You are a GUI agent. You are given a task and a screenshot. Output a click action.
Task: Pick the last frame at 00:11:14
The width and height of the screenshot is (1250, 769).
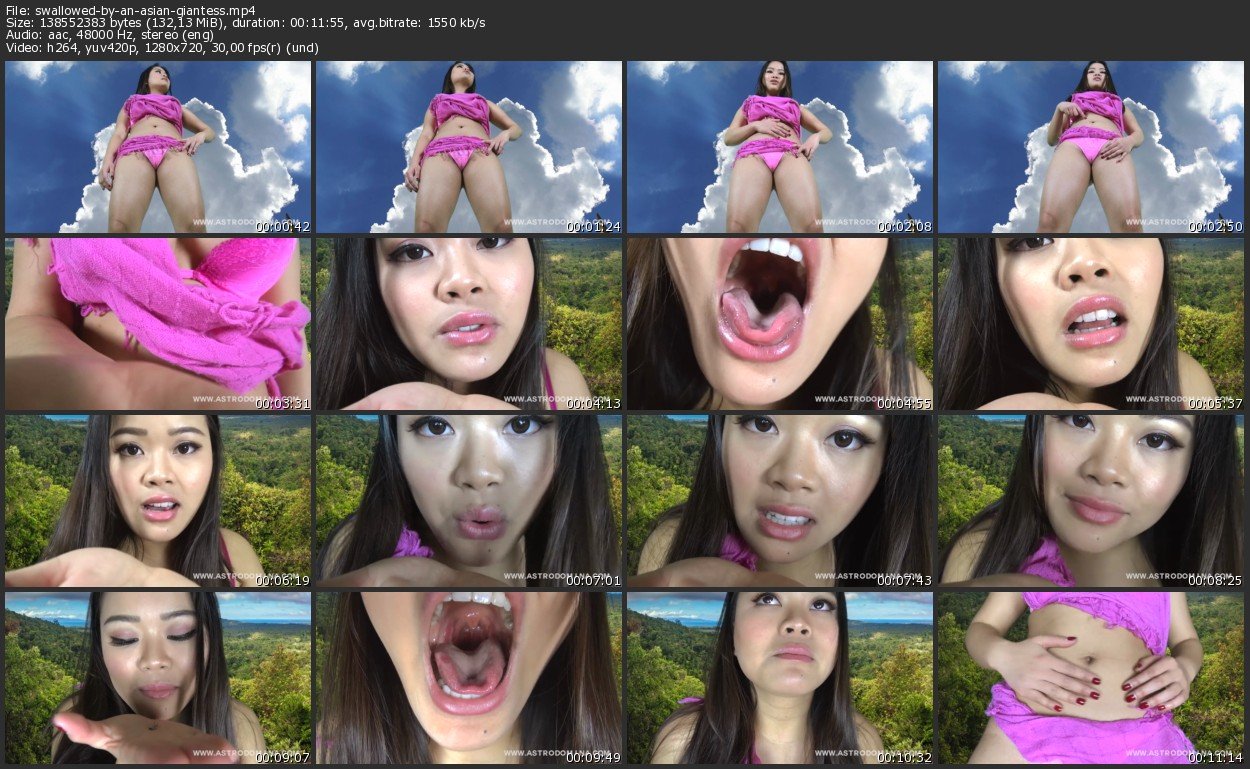1091,678
